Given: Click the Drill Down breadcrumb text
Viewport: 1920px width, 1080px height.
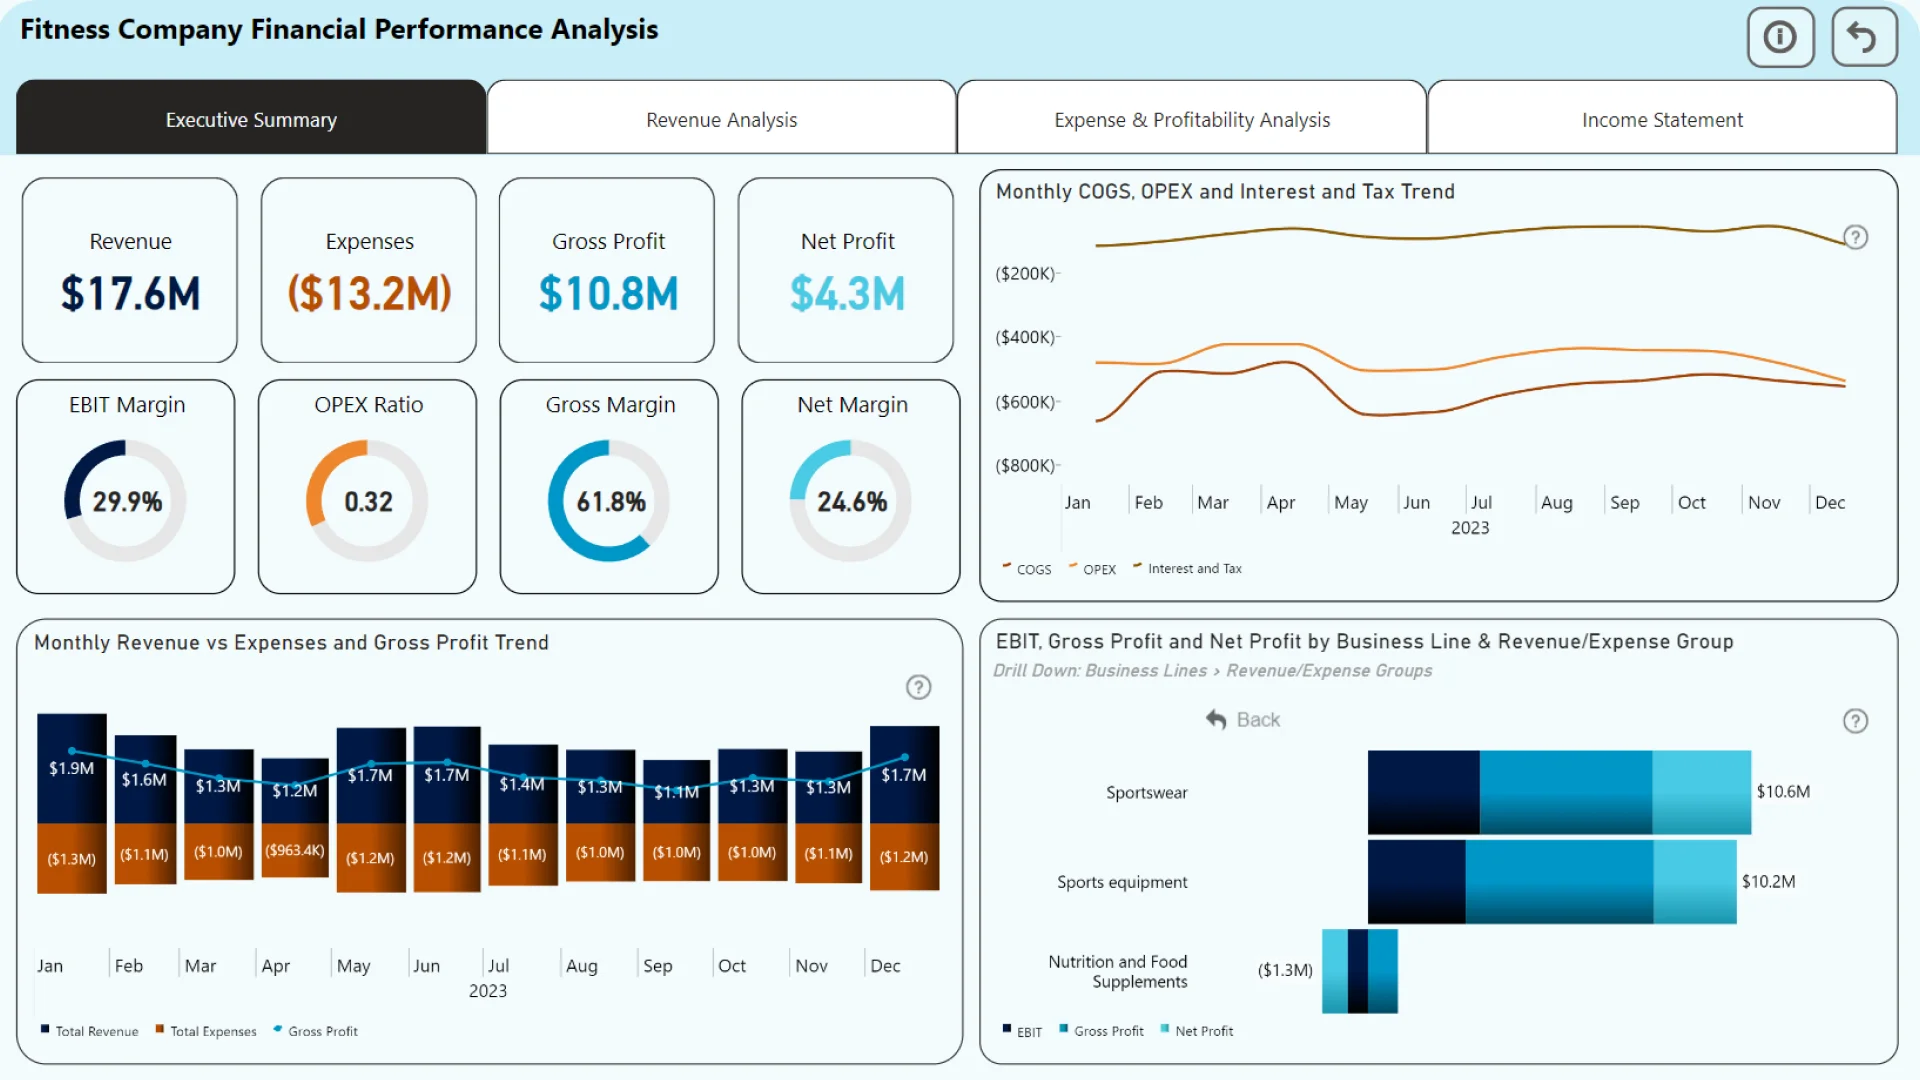Looking at the screenshot, I should tap(1212, 671).
